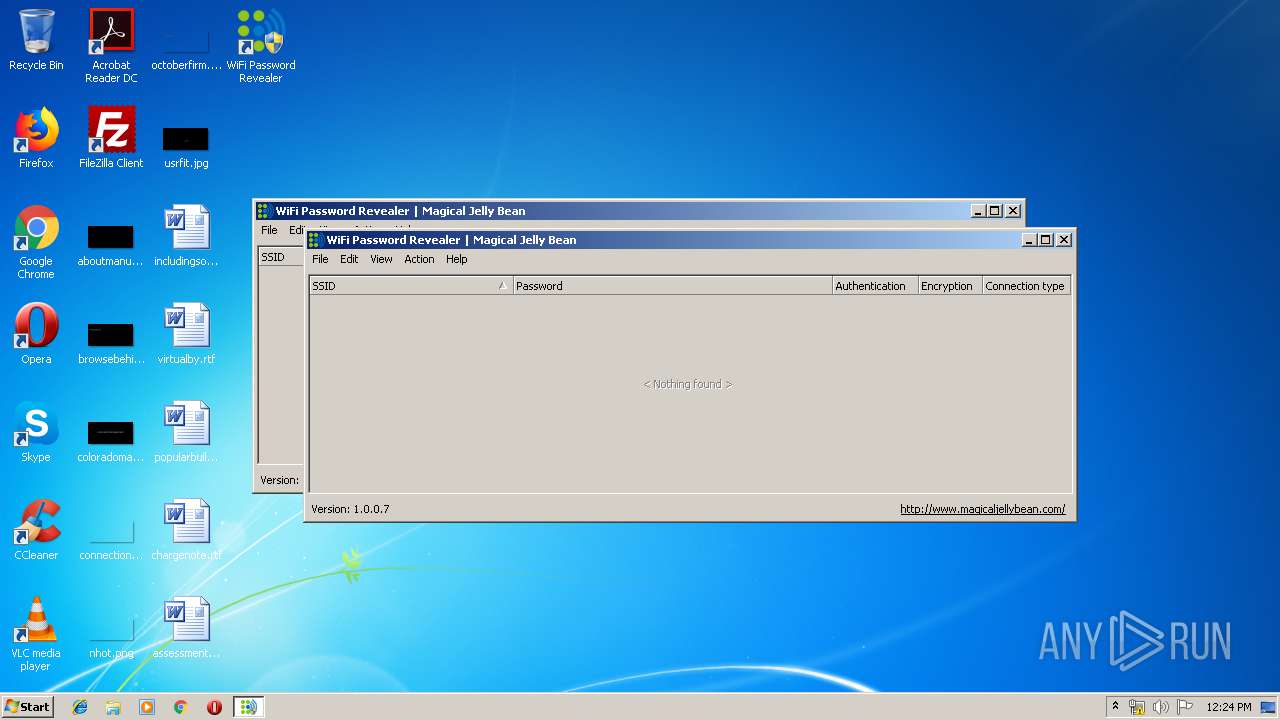Open File menu in the back window
This screenshot has height=720, width=1280.
coord(269,230)
